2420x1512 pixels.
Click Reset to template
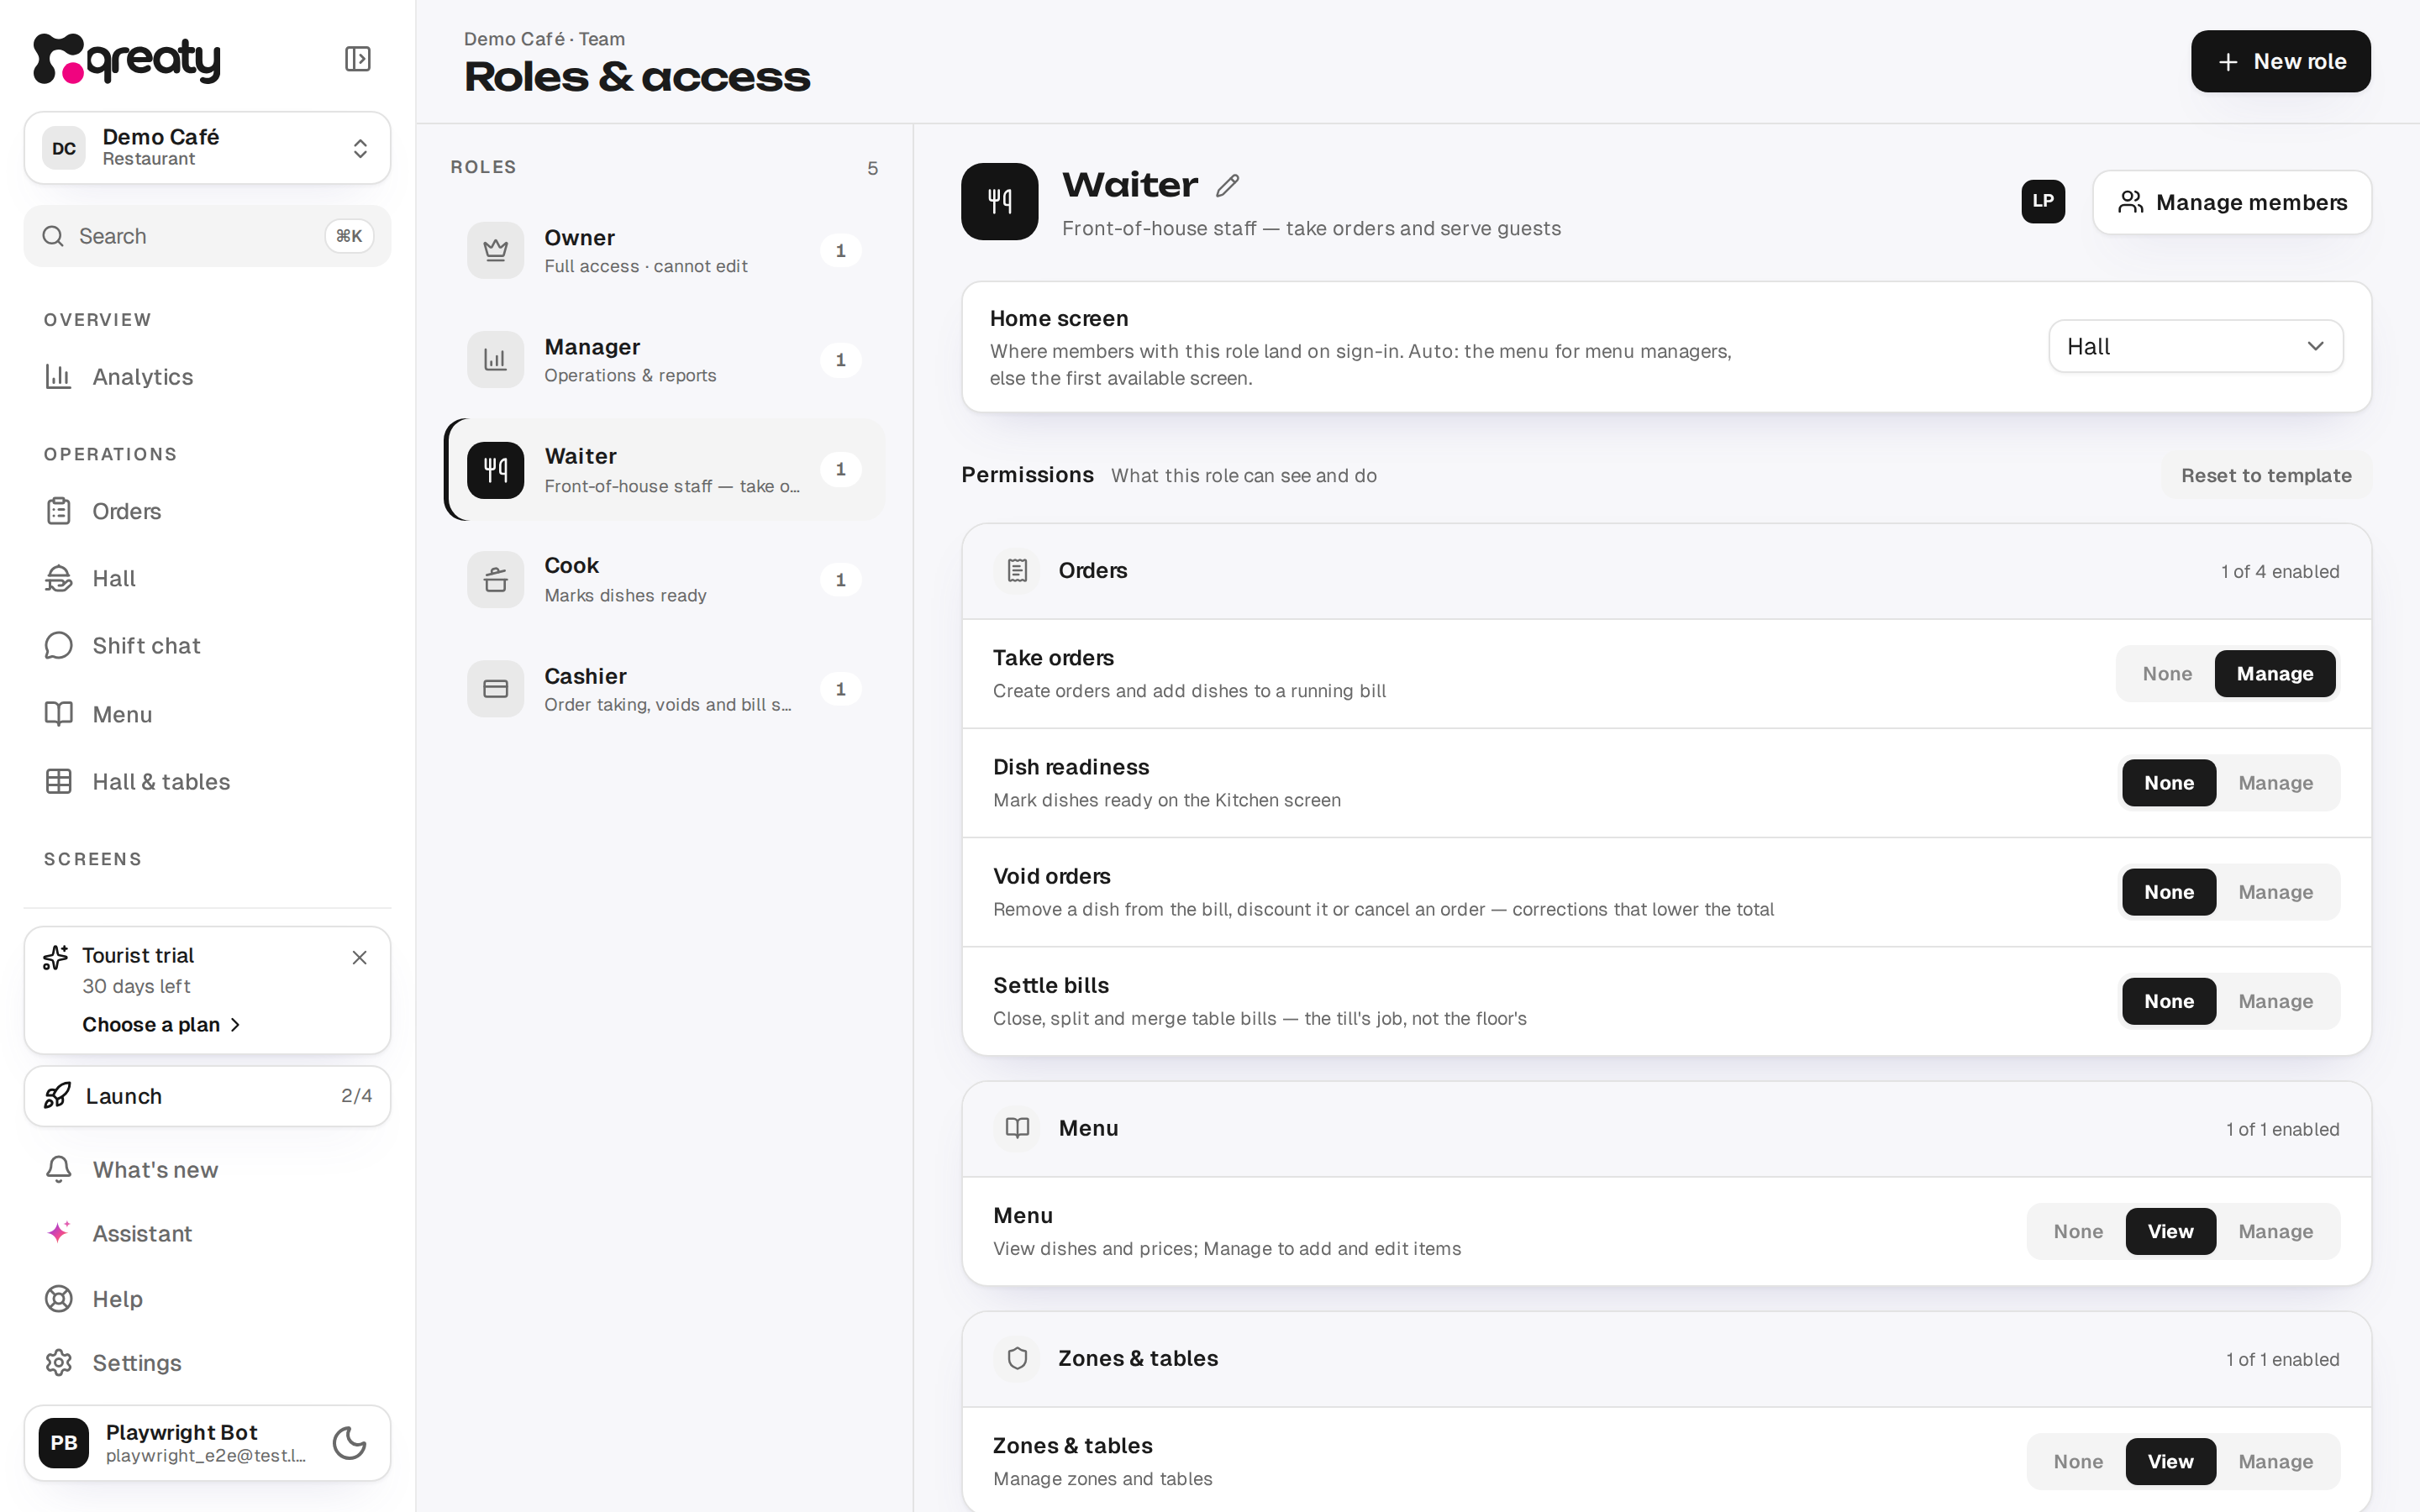[x=2266, y=475]
